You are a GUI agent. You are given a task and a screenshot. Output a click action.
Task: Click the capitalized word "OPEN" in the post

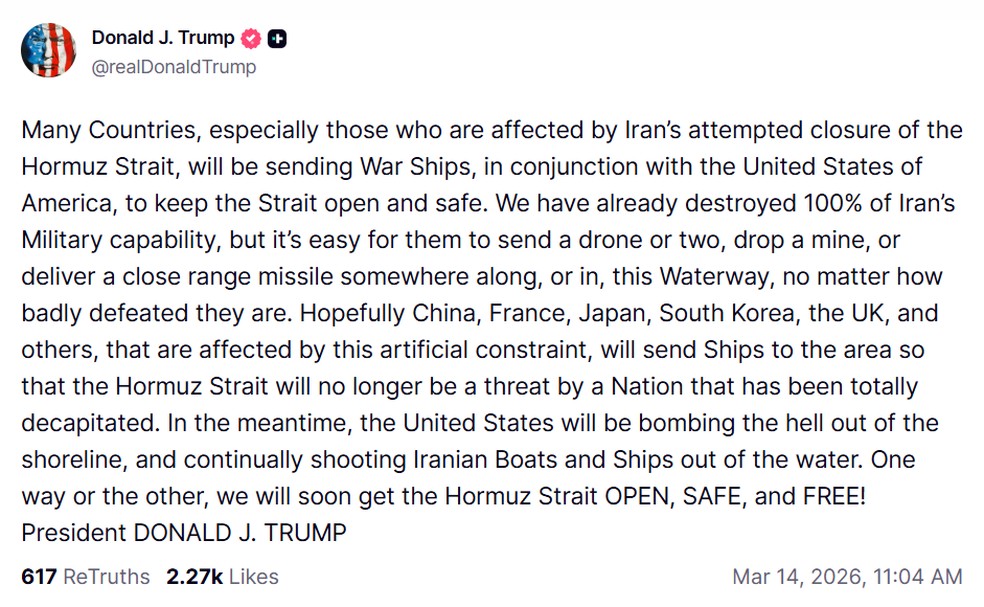632,497
